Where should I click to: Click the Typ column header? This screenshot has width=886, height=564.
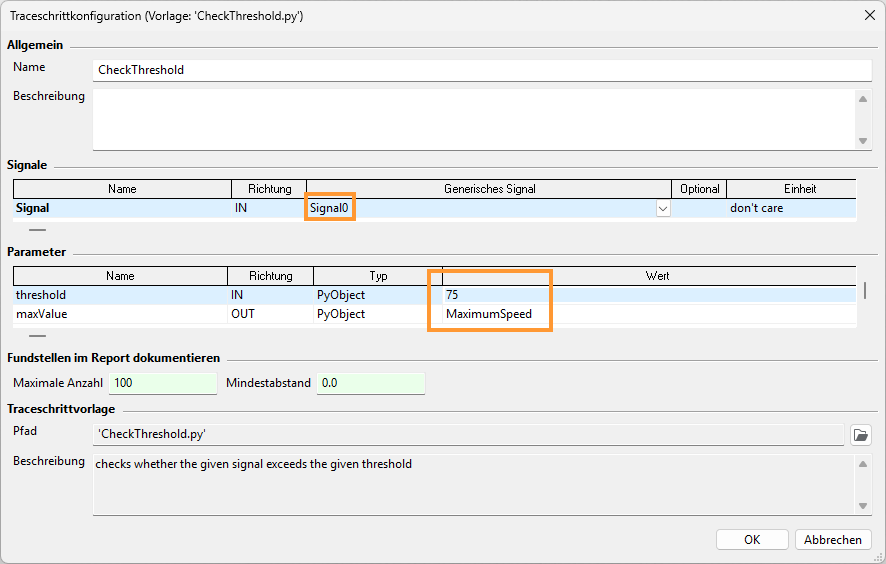click(378, 276)
